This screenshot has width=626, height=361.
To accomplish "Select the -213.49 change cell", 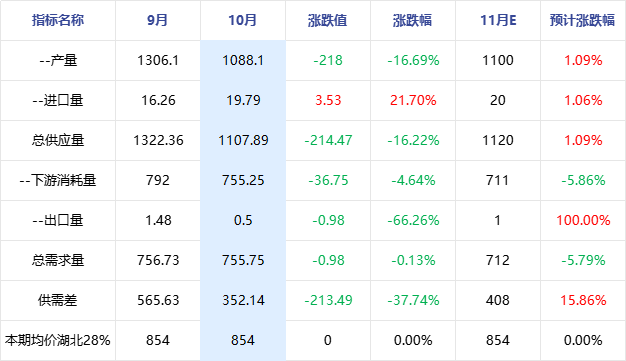I will click(x=328, y=300).
